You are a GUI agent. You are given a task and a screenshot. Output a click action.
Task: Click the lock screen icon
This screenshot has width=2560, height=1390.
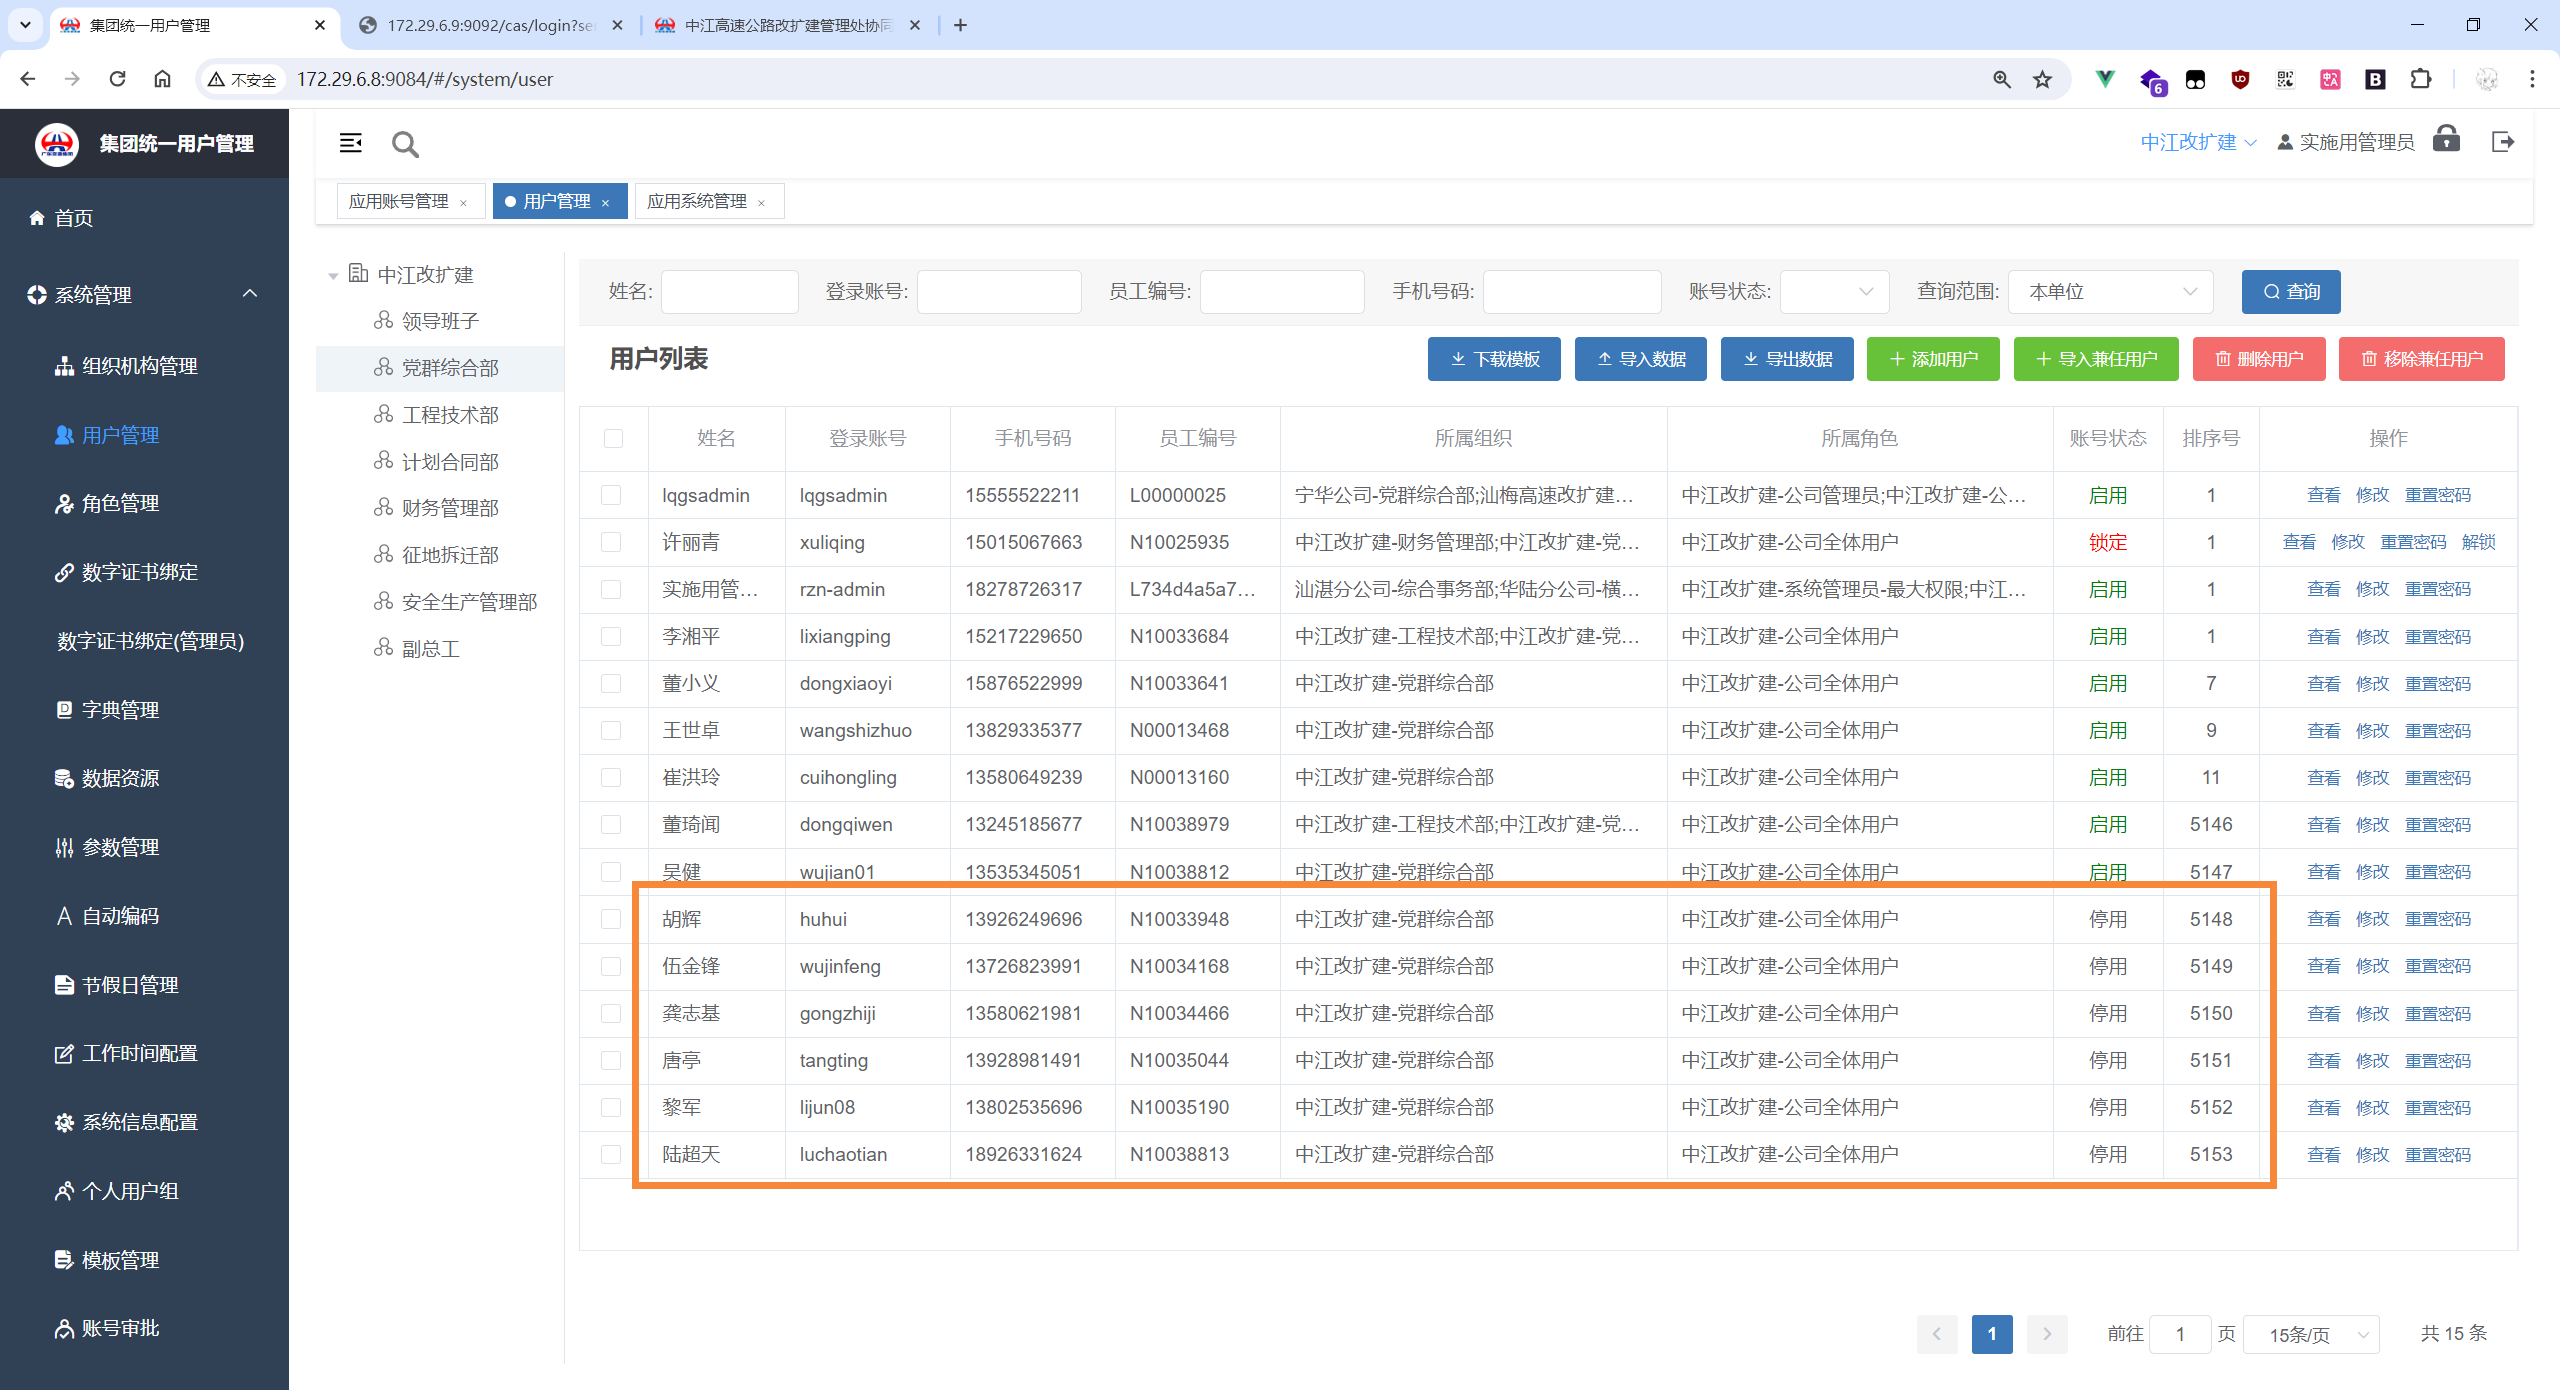[x=2446, y=139]
